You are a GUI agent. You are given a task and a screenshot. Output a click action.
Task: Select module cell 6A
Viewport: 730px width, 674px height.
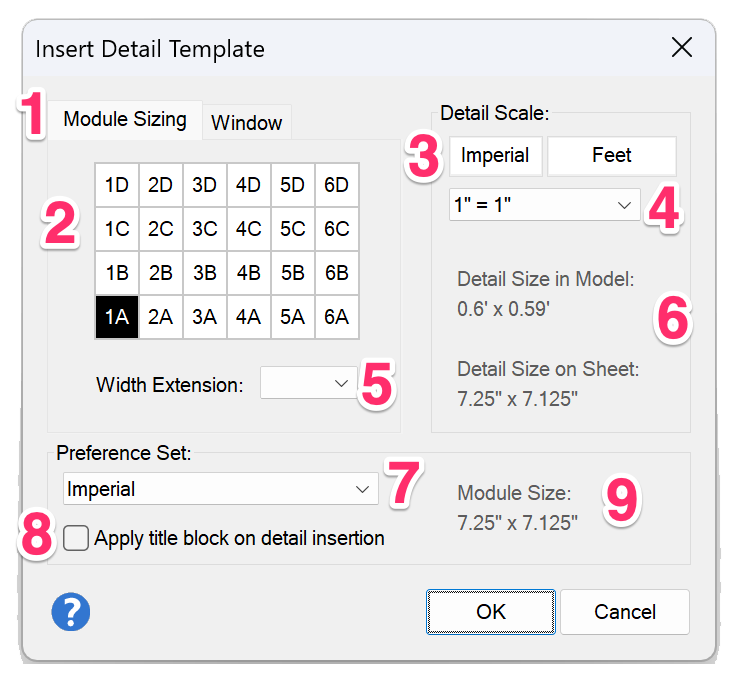tap(337, 317)
